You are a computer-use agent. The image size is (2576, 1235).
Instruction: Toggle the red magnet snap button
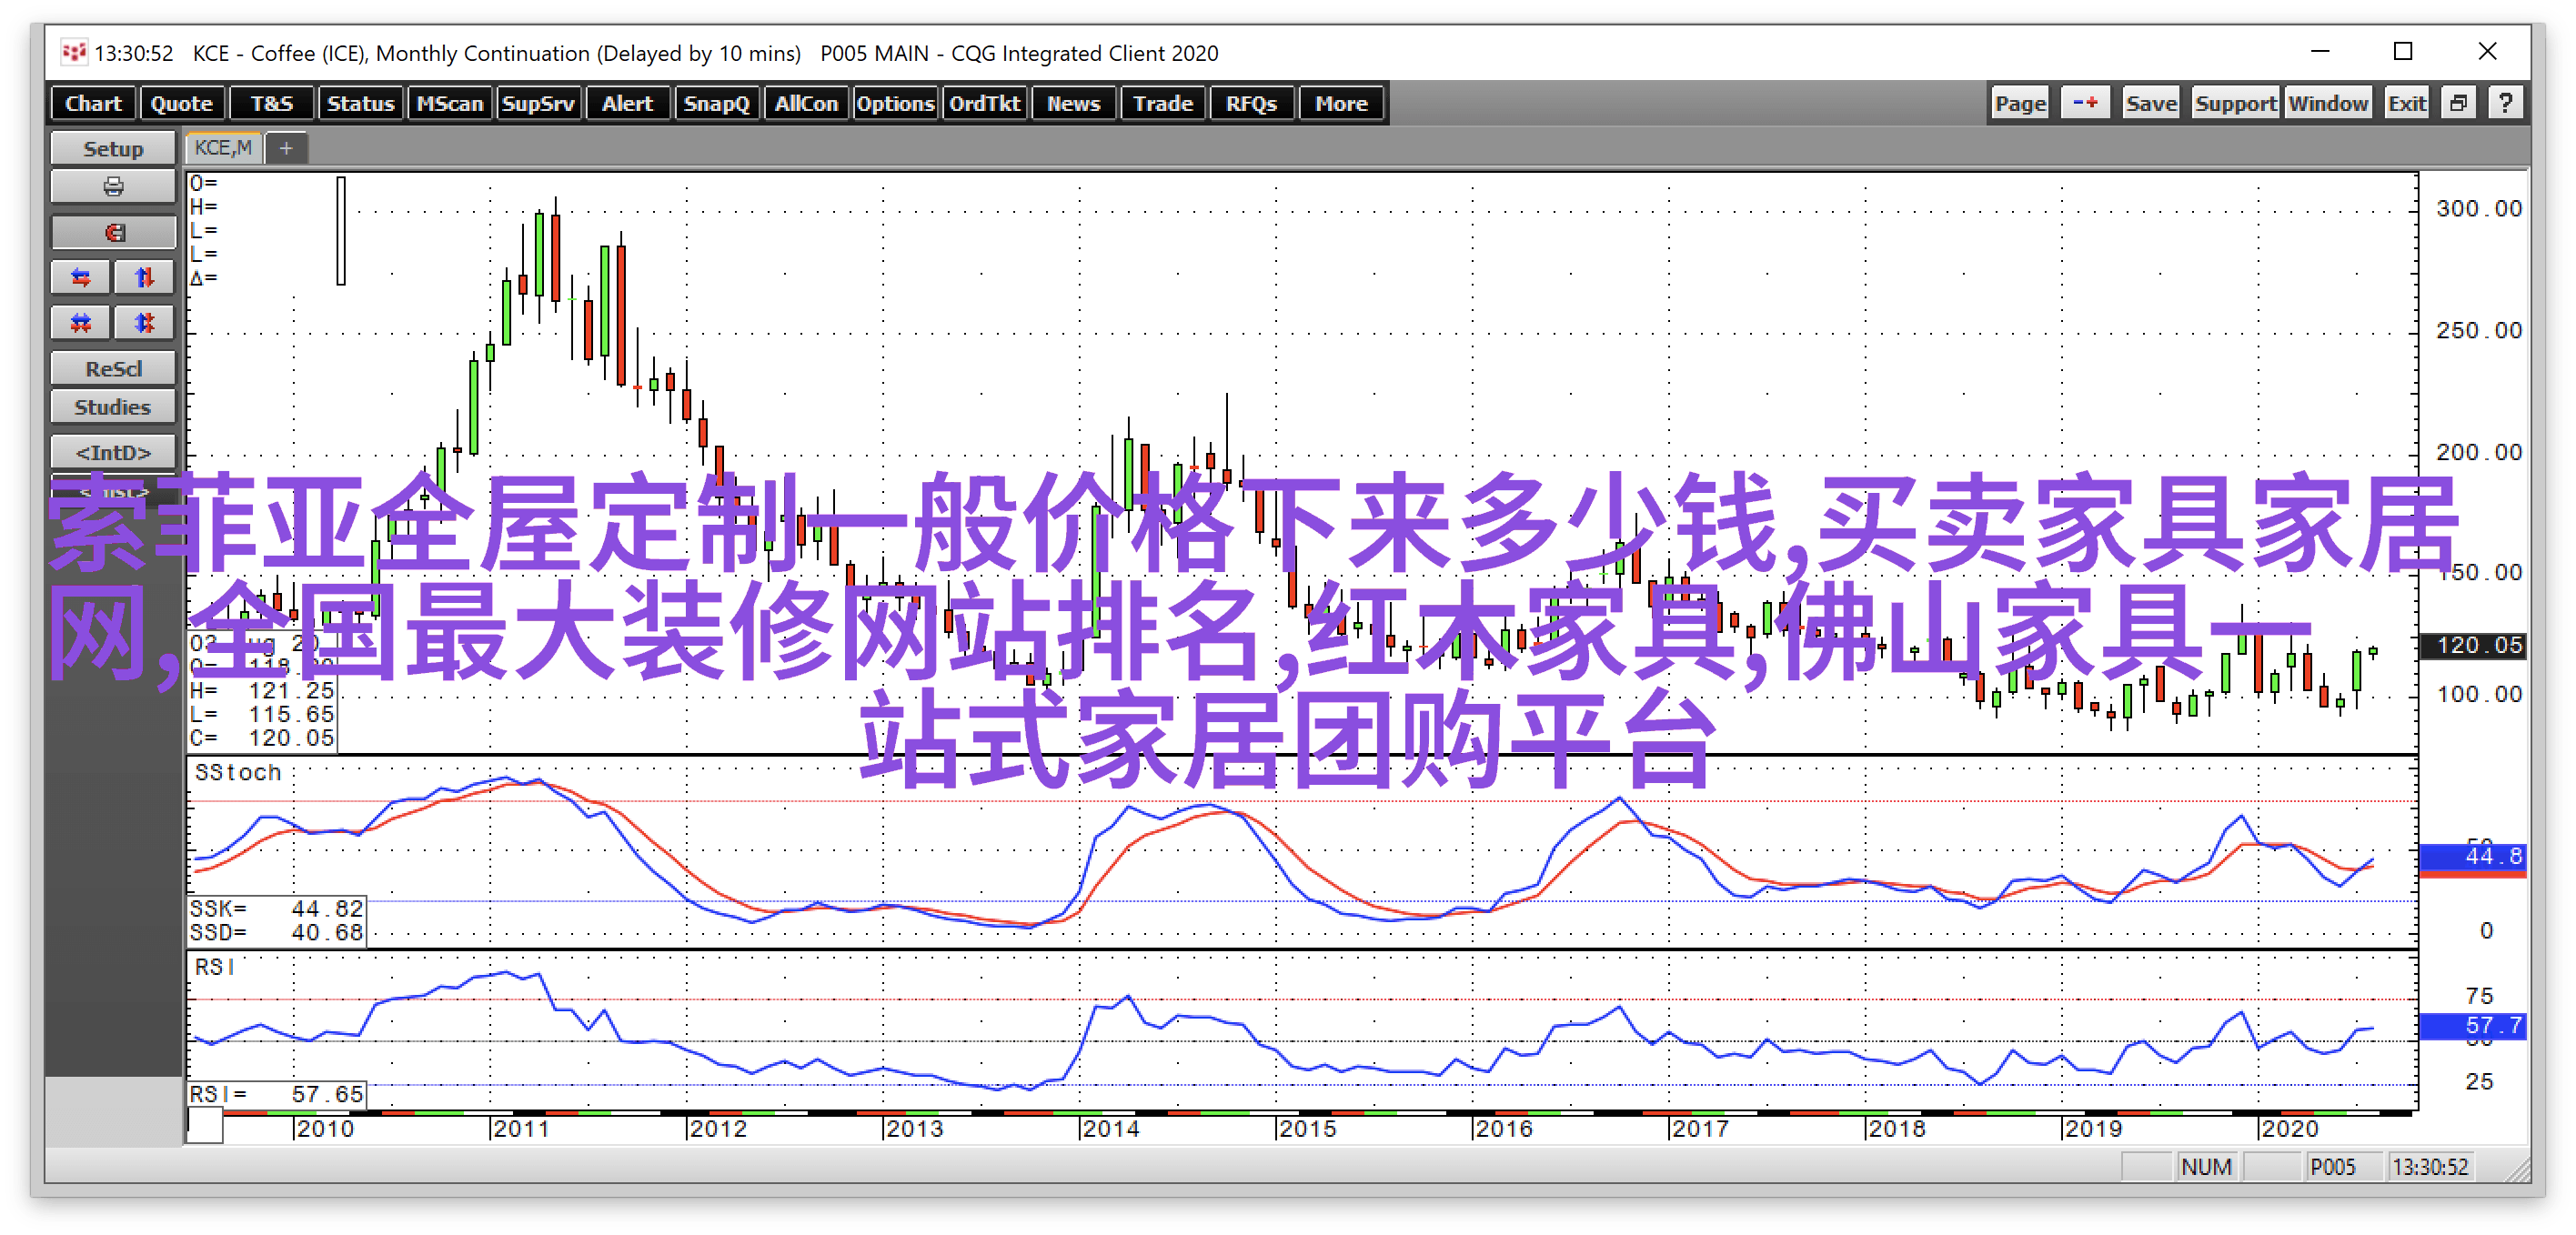pos(113,232)
